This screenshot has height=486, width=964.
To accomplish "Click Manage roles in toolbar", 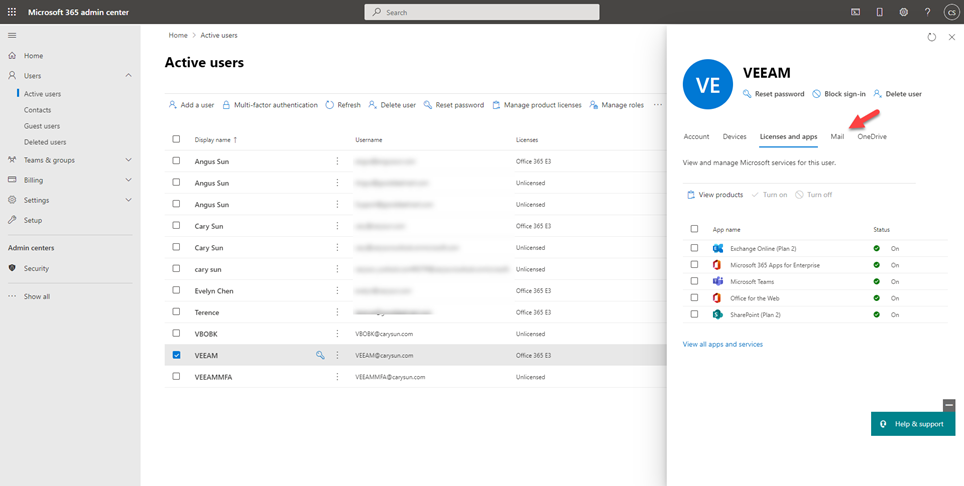I will coord(617,105).
